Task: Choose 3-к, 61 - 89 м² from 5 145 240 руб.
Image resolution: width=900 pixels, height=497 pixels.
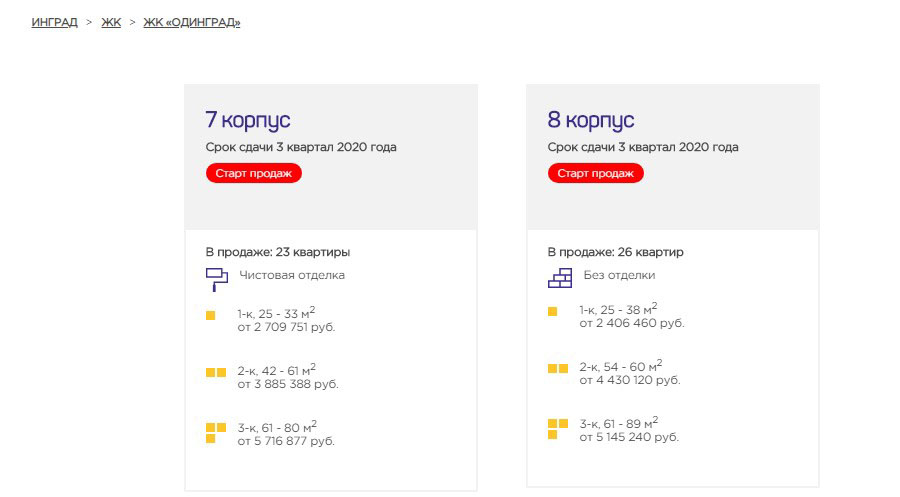Action: coord(629,430)
